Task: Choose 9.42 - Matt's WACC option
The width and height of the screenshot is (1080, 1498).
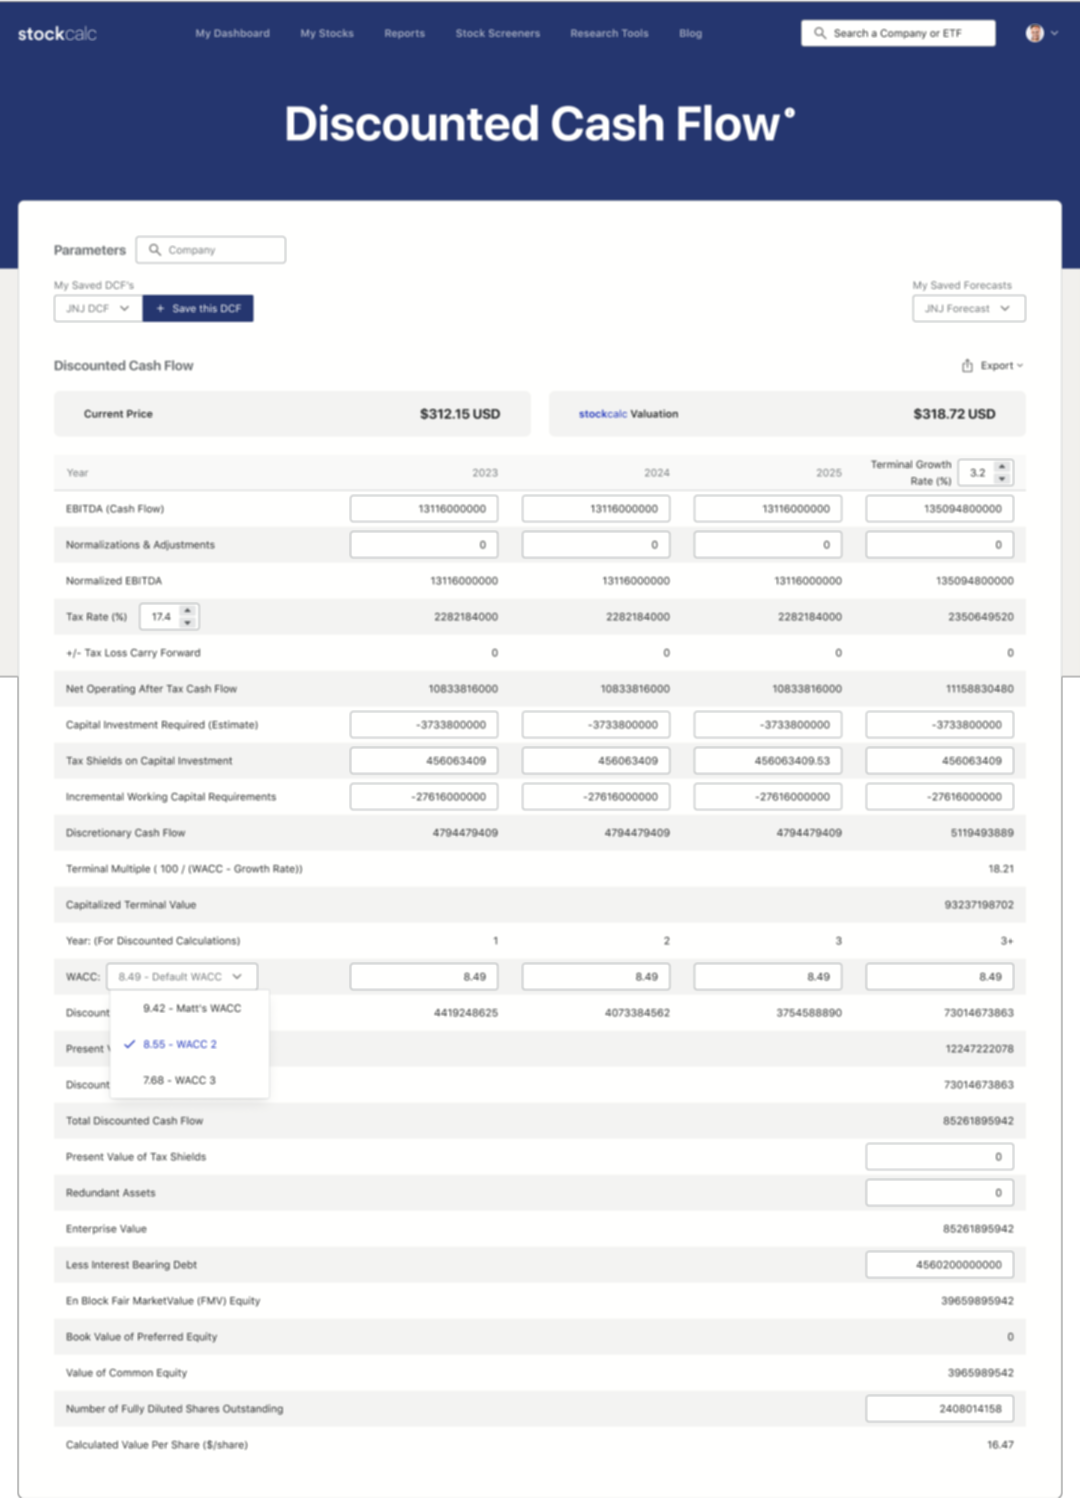Action: (x=191, y=1008)
